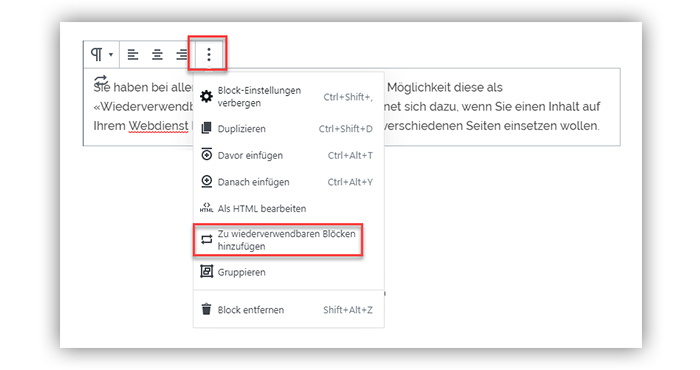Click the text 'verschiedenen Seiten einsetzen wollen.'

pos(492,126)
